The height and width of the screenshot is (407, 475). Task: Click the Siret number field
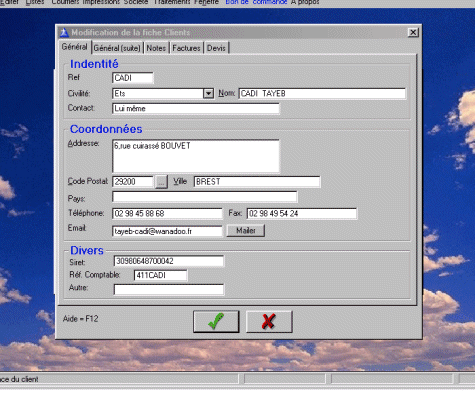coord(169,261)
